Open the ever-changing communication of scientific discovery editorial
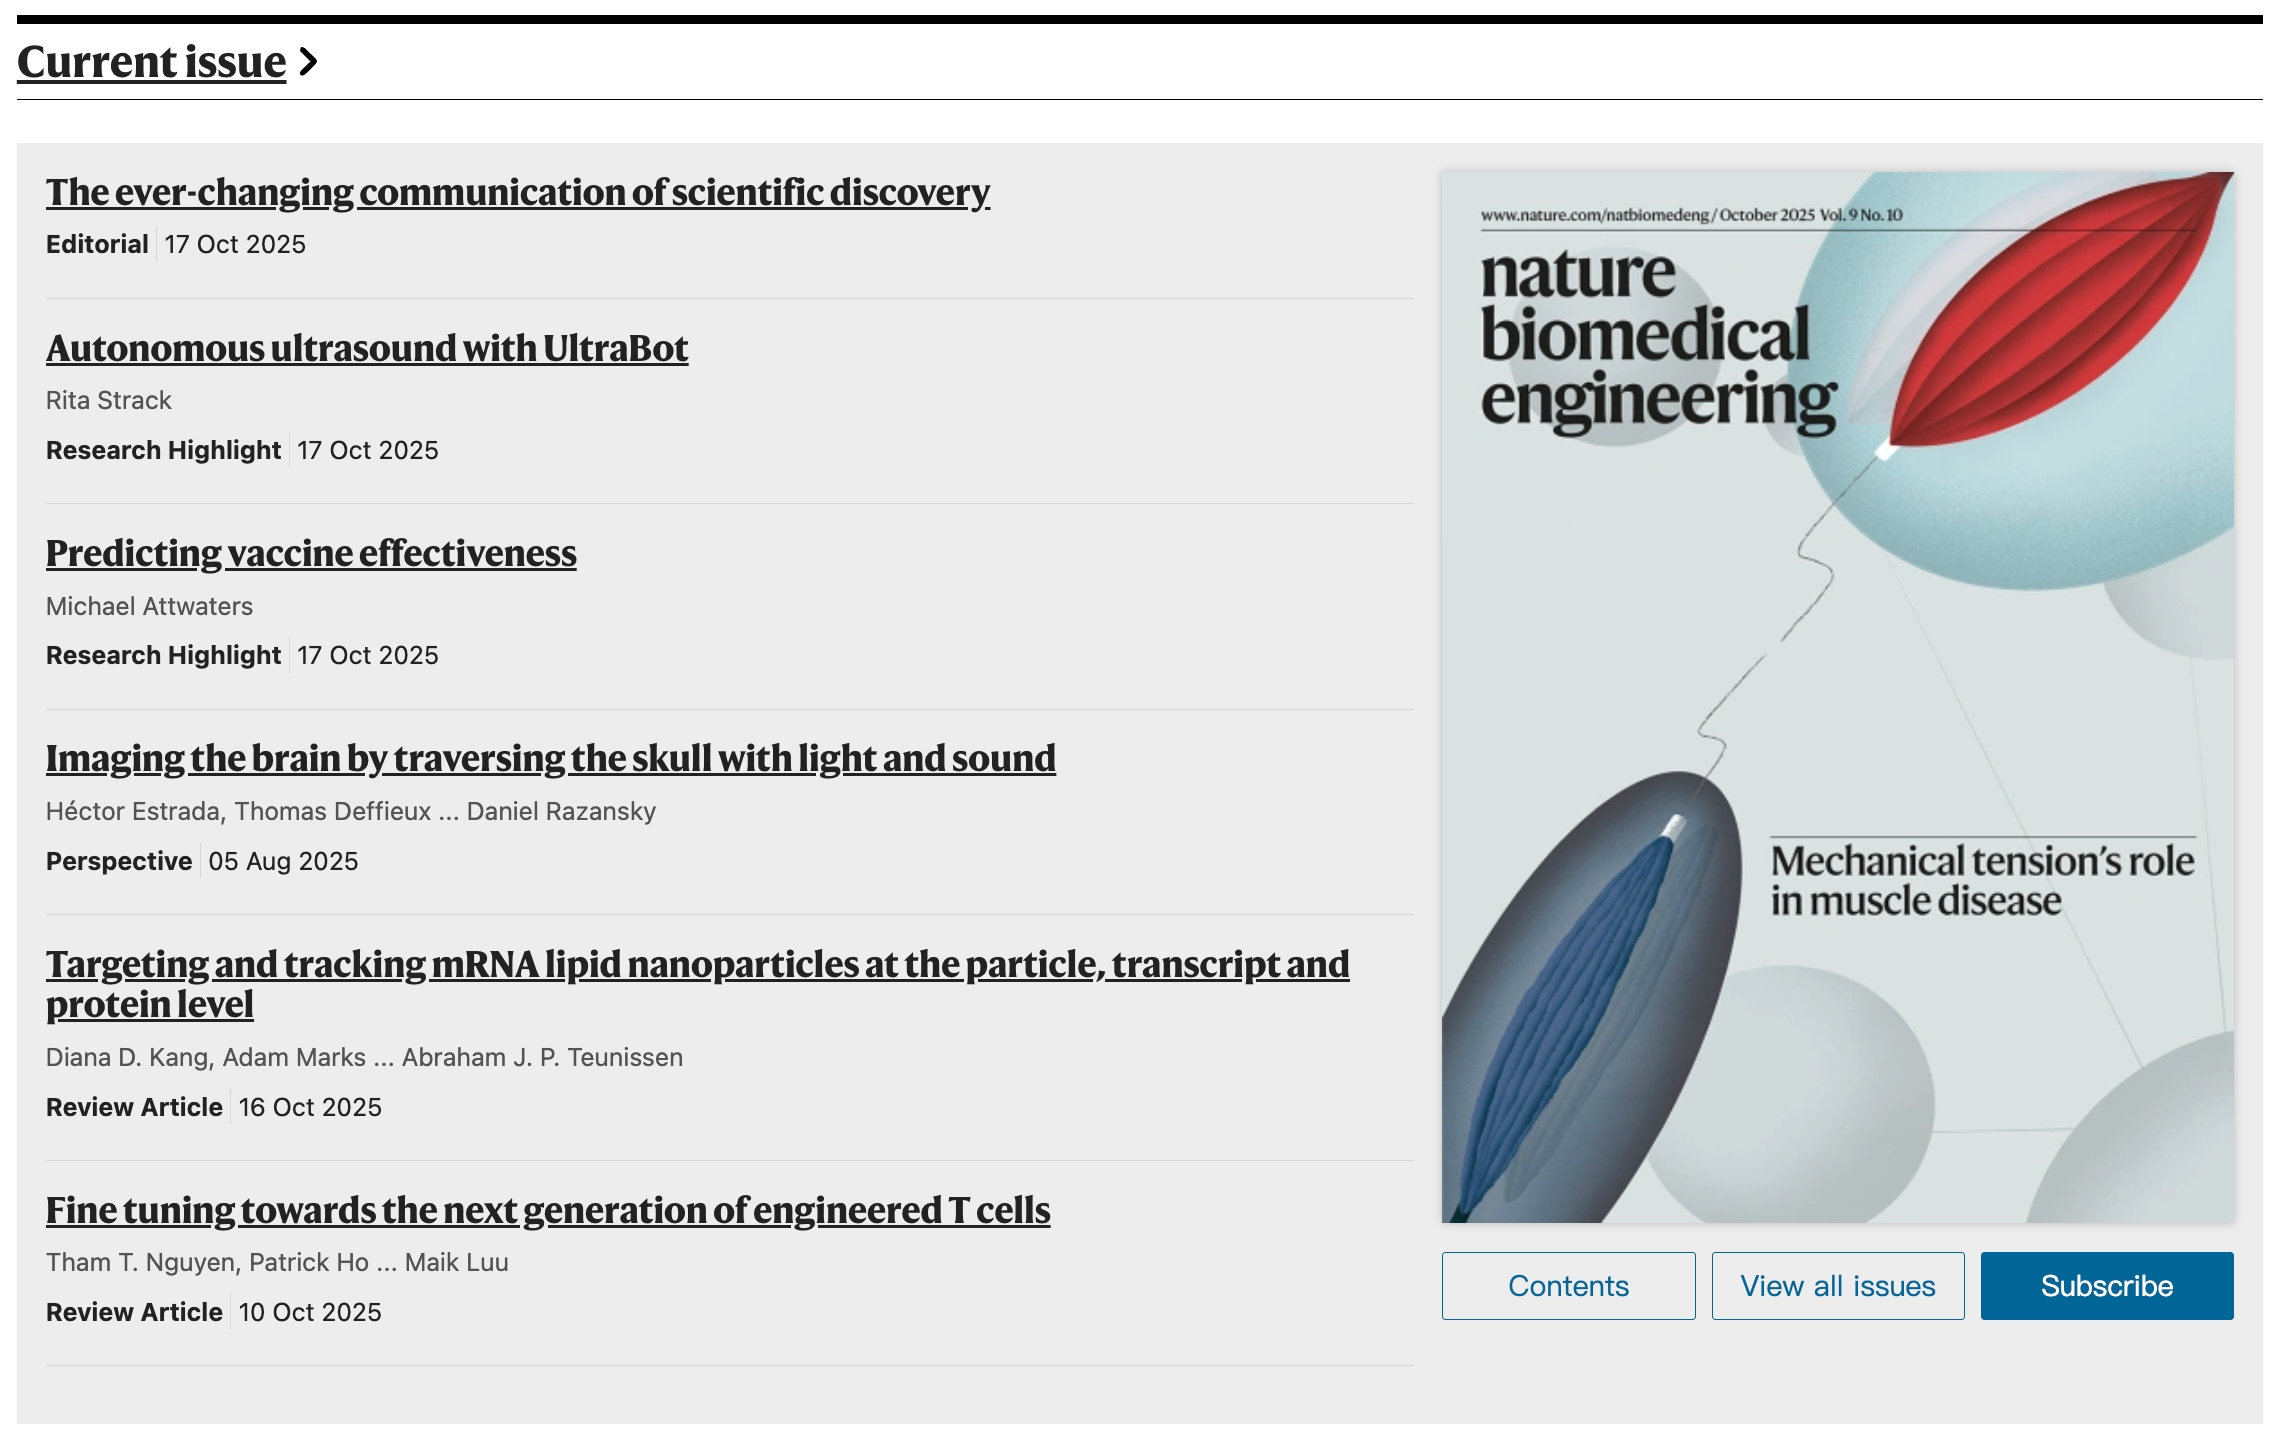This screenshot has height=1446, width=2278. [517, 192]
